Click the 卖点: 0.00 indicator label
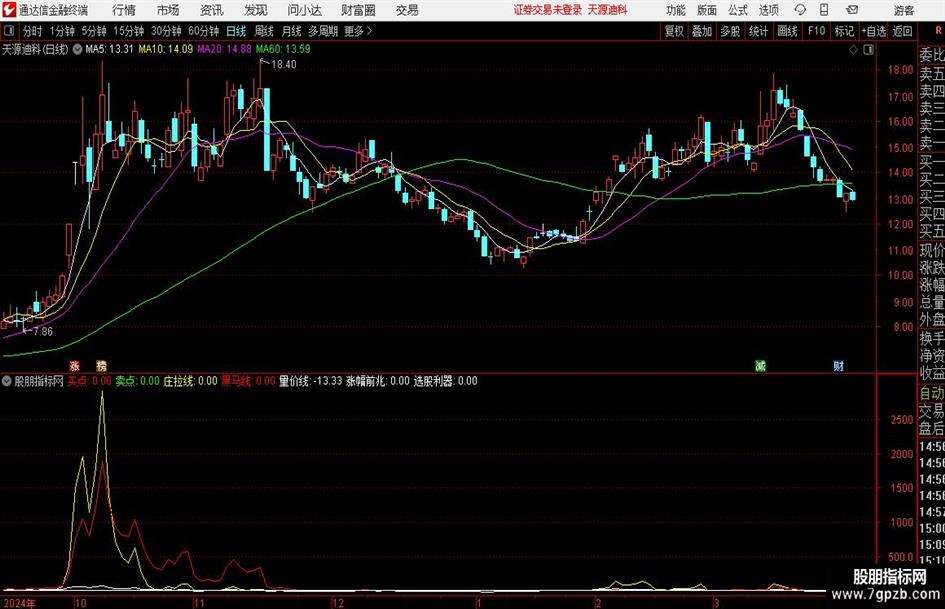 pyautogui.click(x=137, y=381)
